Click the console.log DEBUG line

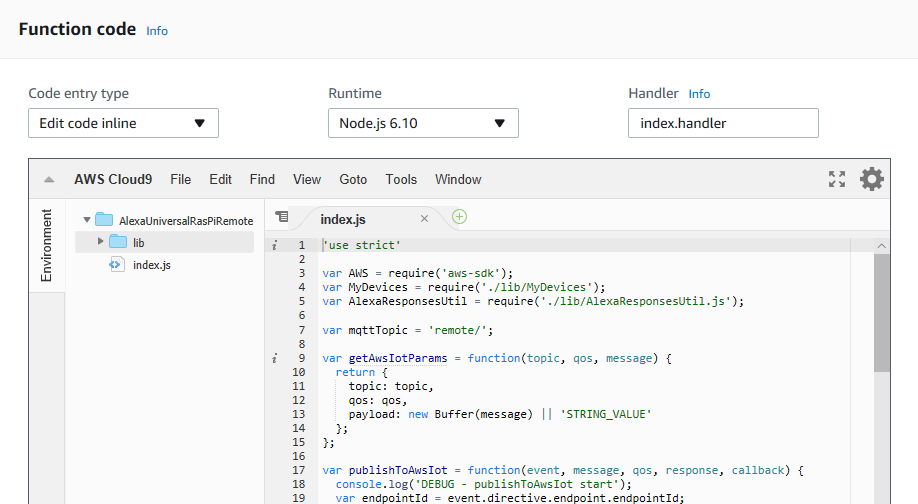click(484, 484)
